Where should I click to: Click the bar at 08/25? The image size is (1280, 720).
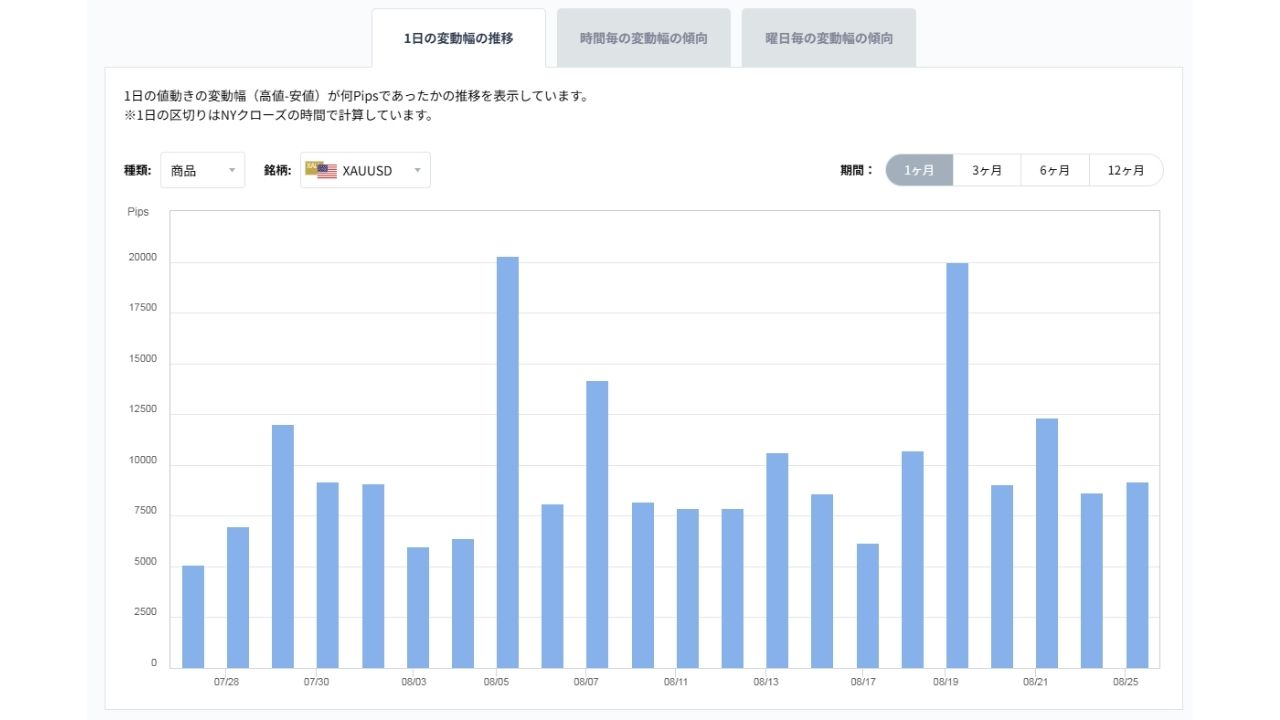[1137, 575]
